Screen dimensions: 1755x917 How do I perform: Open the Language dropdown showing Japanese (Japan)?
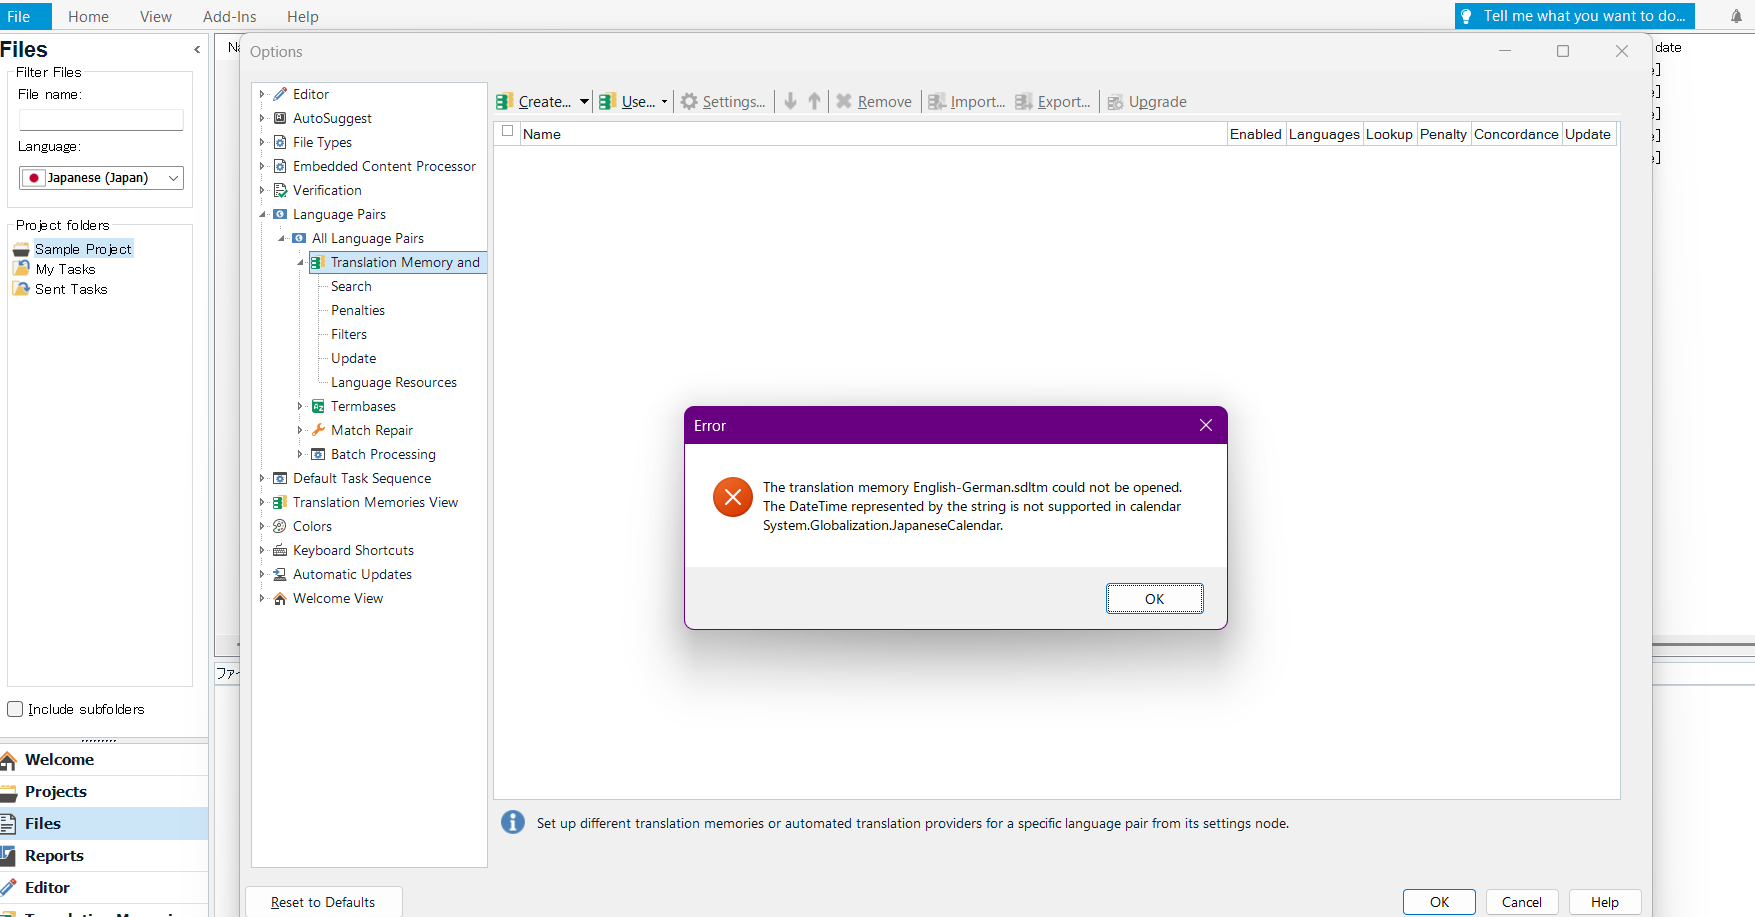click(x=171, y=177)
